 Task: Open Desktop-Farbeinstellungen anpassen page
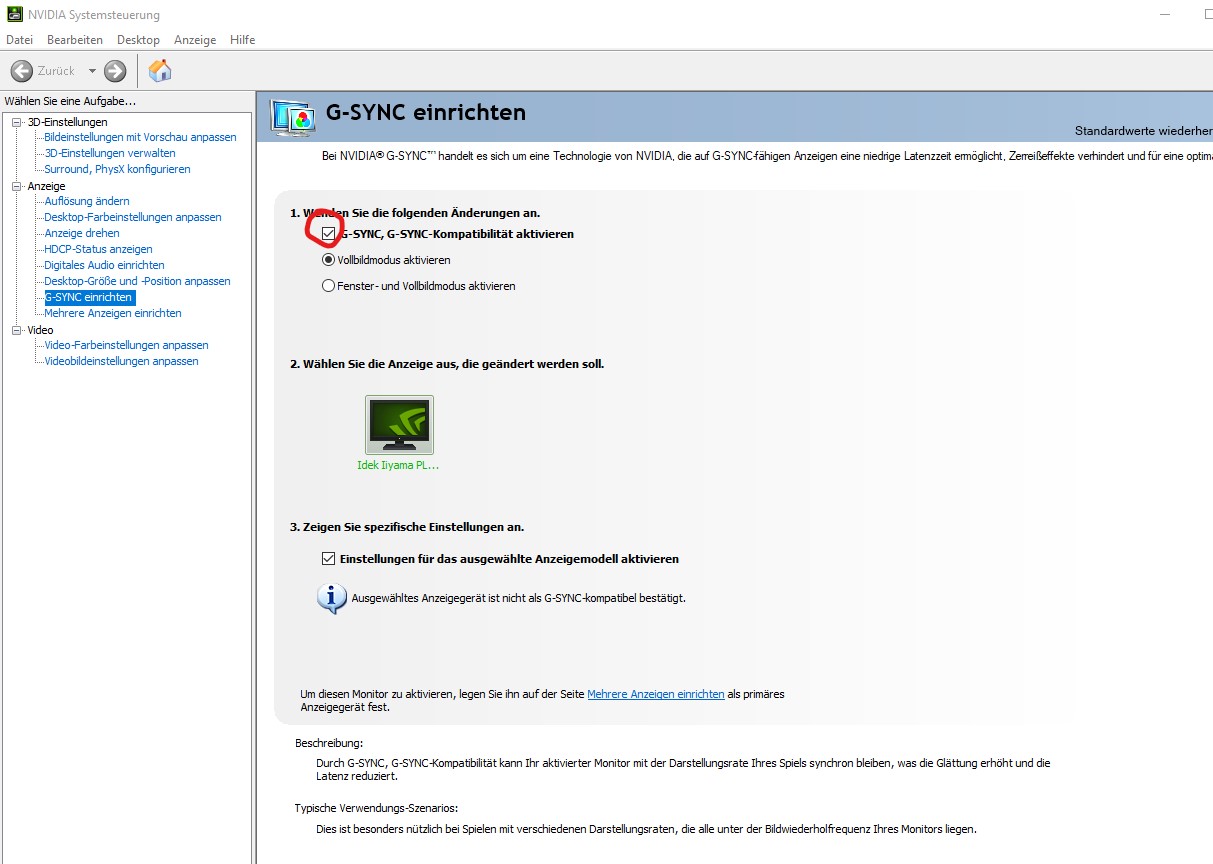click(133, 217)
